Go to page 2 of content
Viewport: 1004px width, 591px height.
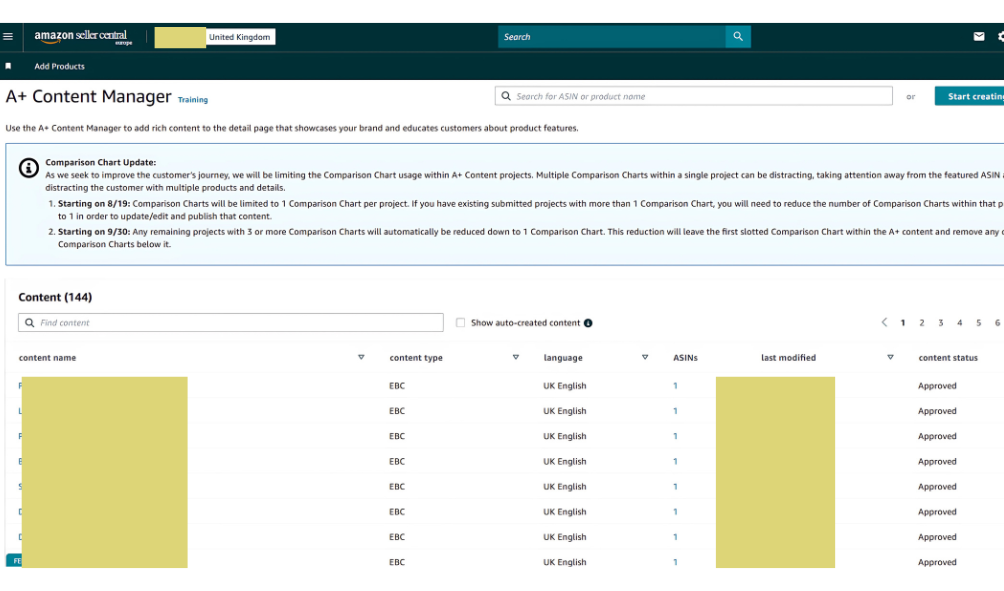(921, 323)
